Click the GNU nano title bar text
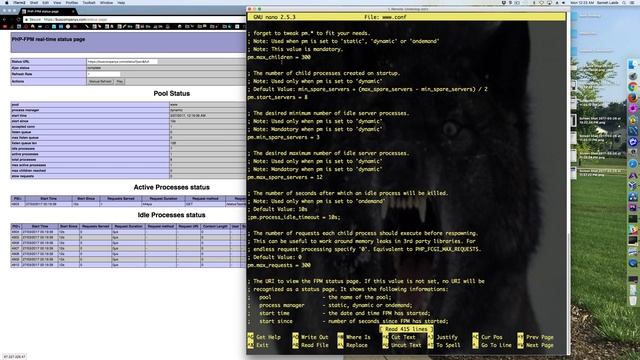This screenshot has width=640, height=360. click(274, 17)
